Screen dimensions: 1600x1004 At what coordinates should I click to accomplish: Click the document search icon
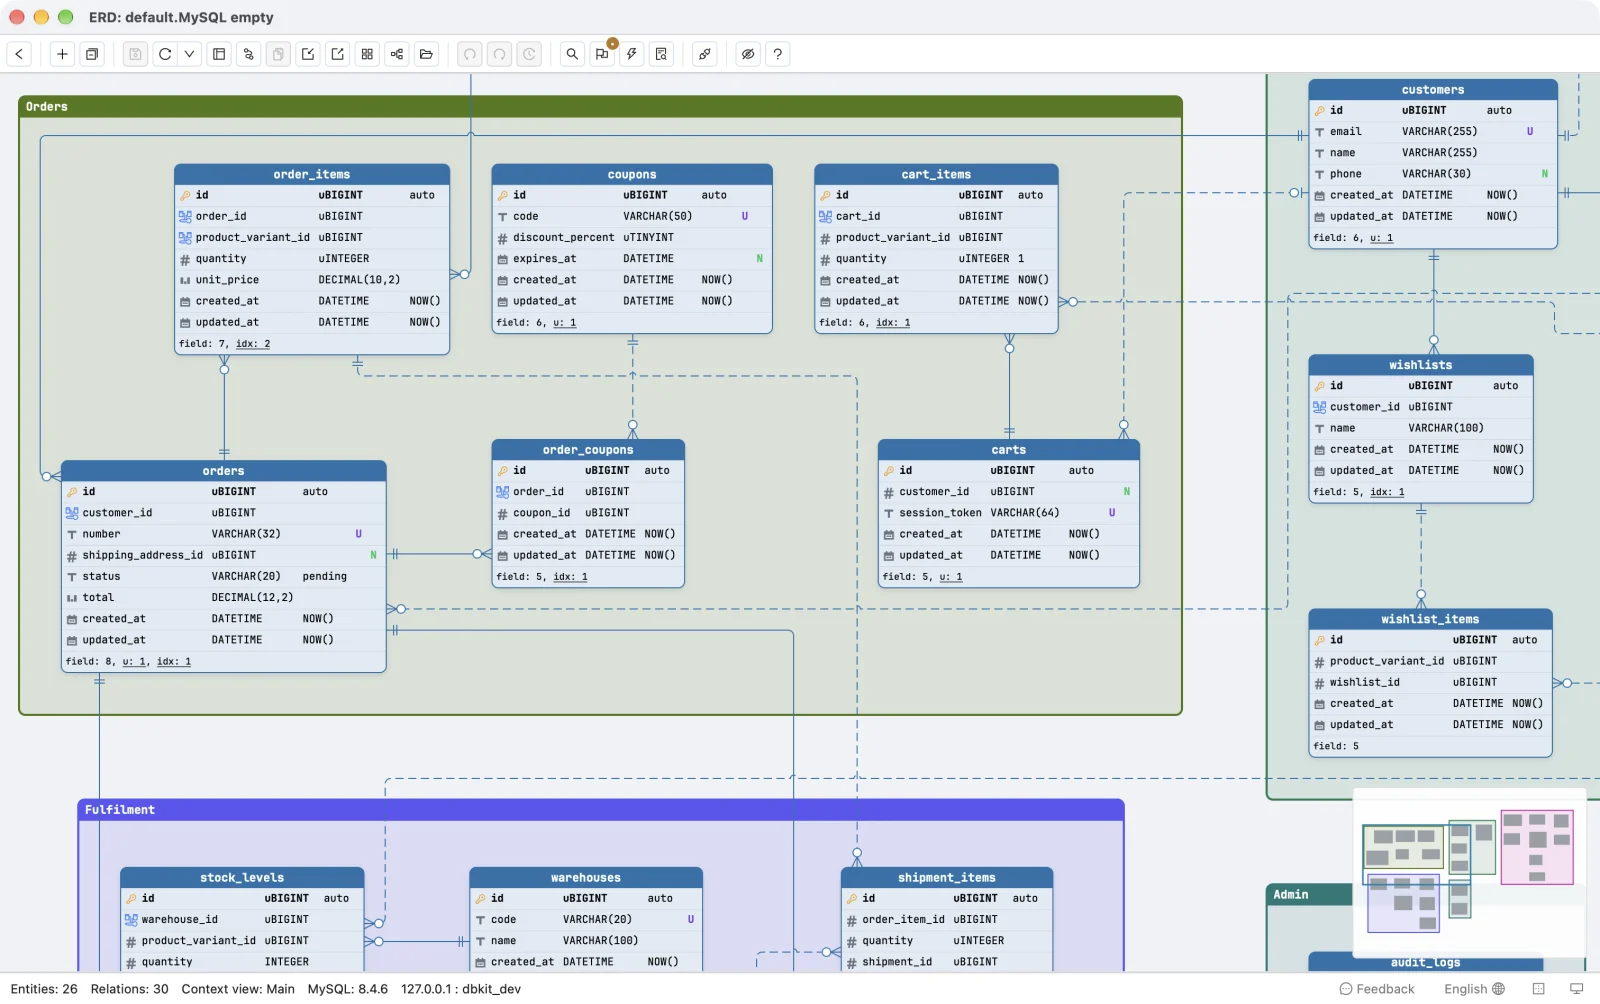[x=661, y=54]
